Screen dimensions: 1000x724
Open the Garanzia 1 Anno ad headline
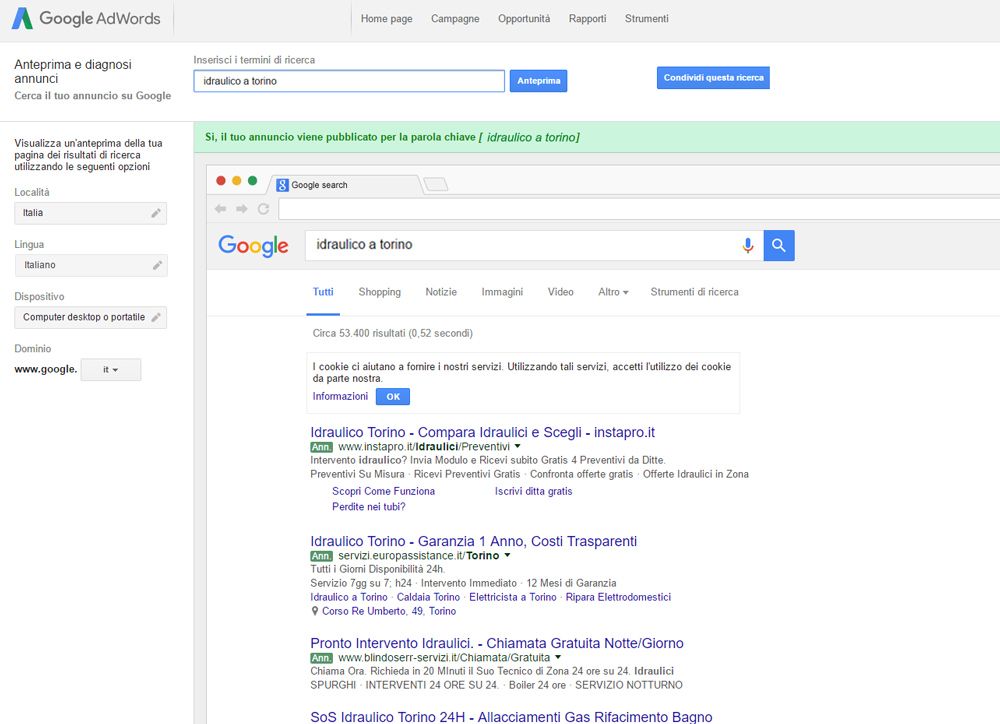click(474, 542)
